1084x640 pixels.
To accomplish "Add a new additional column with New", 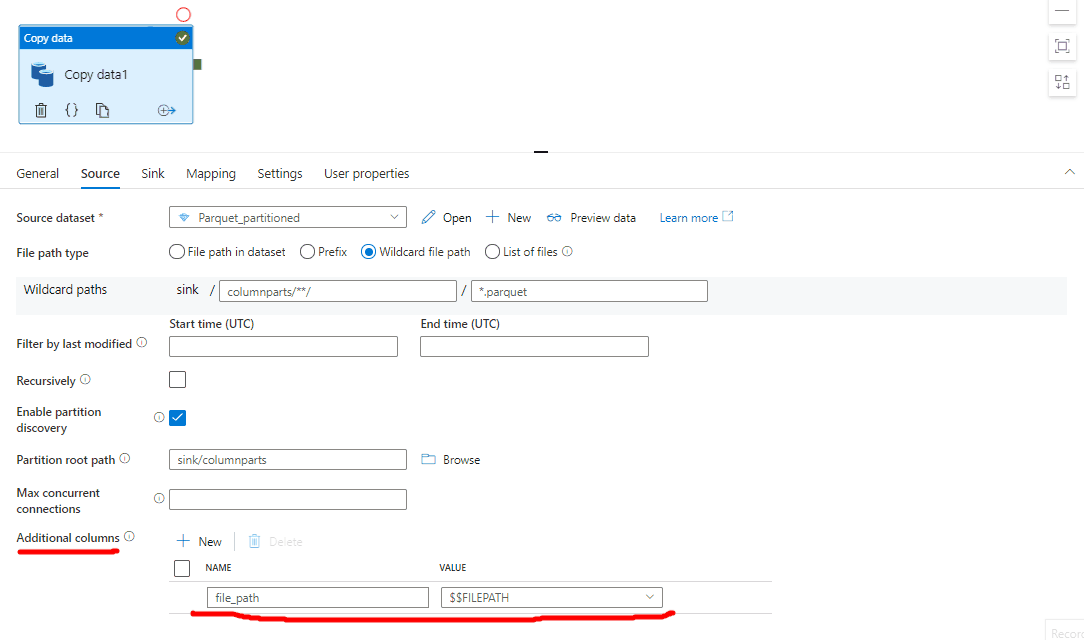I will [x=199, y=540].
